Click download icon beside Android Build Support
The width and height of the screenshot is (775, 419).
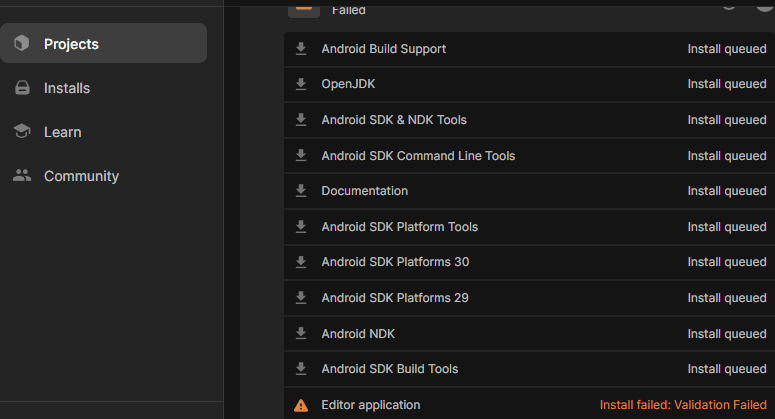pyautogui.click(x=301, y=48)
